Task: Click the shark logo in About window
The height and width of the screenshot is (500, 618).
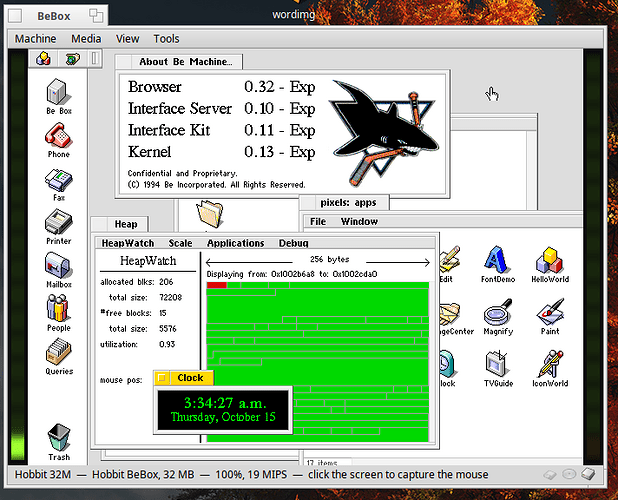Action: [383, 133]
